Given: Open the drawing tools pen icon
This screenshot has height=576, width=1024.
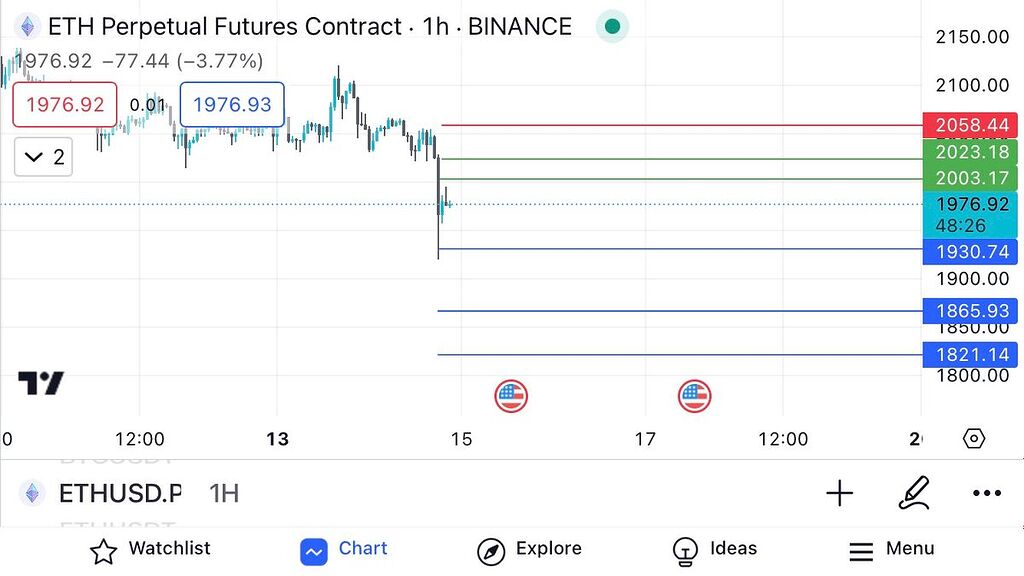Looking at the screenshot, I should pos(914,492).
